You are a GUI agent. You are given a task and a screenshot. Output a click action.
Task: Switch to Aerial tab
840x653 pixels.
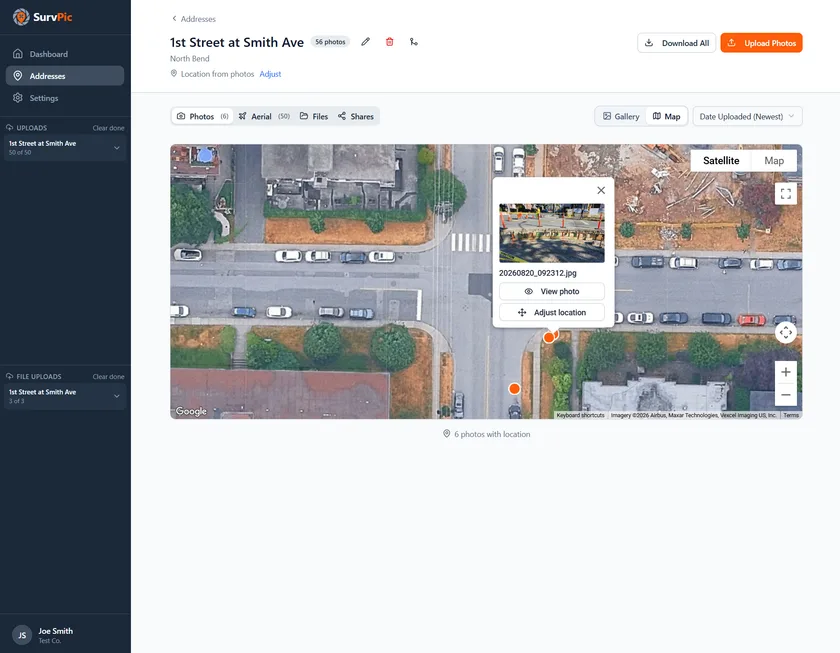click(x=264, y=116)
